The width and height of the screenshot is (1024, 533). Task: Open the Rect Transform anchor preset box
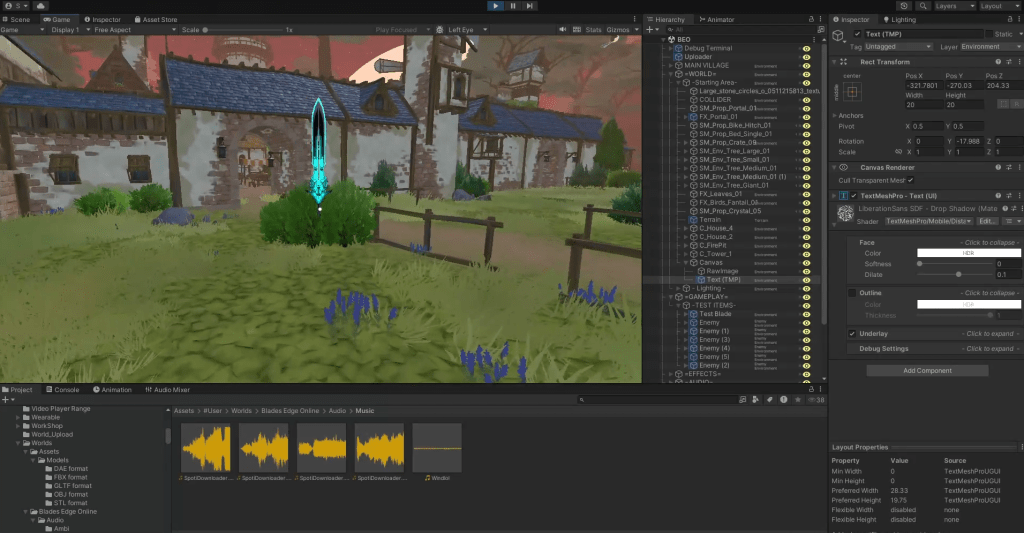tap(852, 92)
